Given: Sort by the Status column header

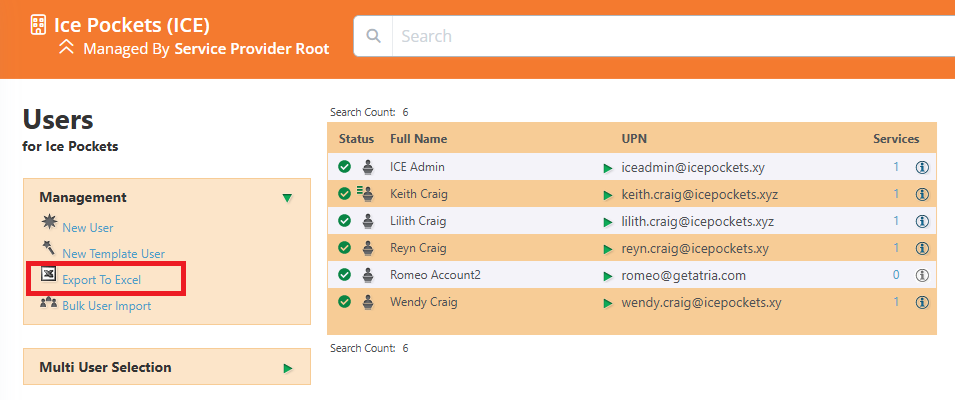Looking at the screenshot, I should [x=356, y=139].
